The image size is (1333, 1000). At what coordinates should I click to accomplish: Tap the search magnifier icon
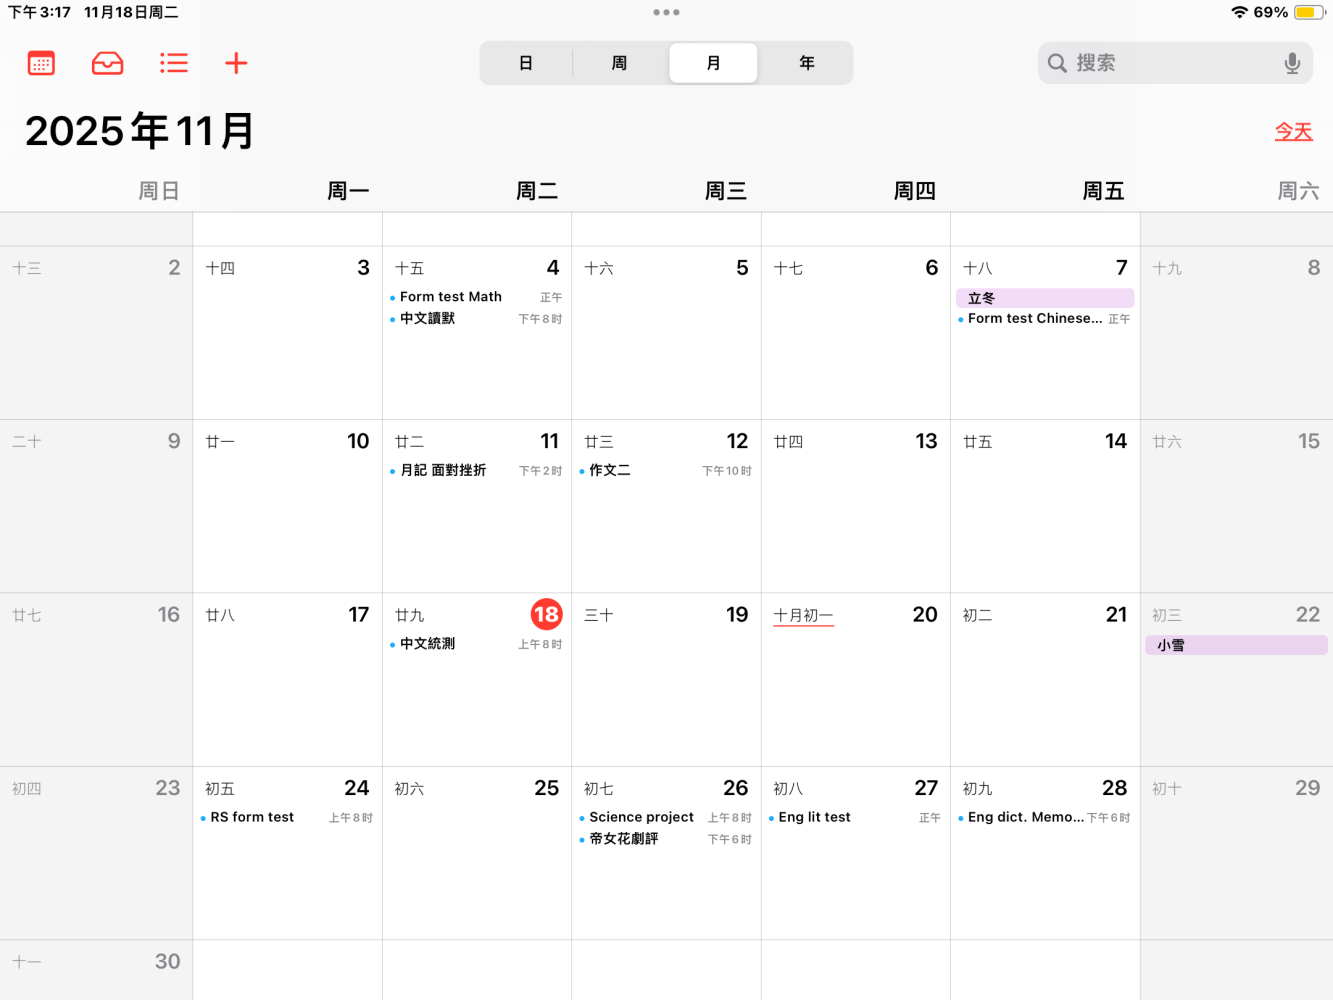[x=1057, y=63]
